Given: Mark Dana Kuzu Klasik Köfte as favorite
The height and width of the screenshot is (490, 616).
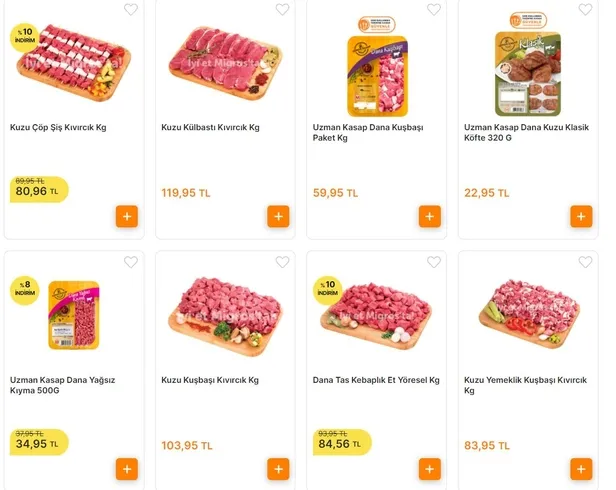Looking at the screenshot, I should coord(585,10).
